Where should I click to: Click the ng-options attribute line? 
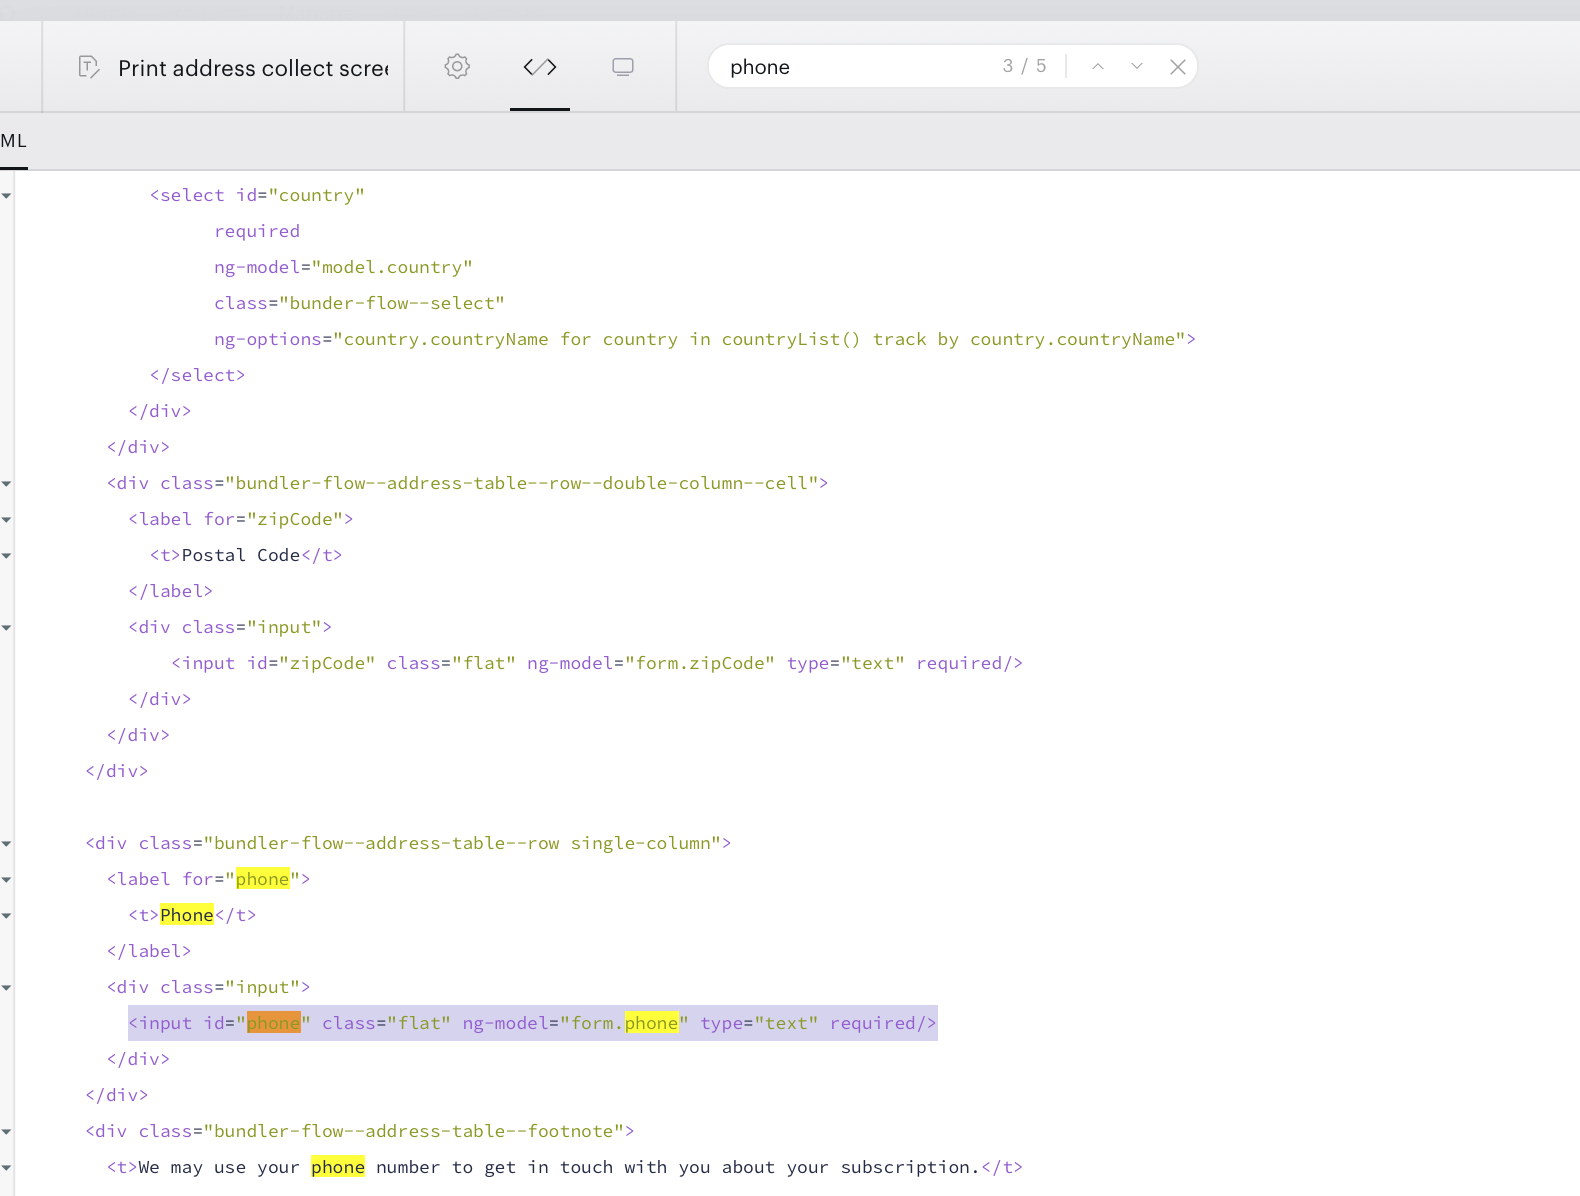pyautogui.click(x=705, y=339)
